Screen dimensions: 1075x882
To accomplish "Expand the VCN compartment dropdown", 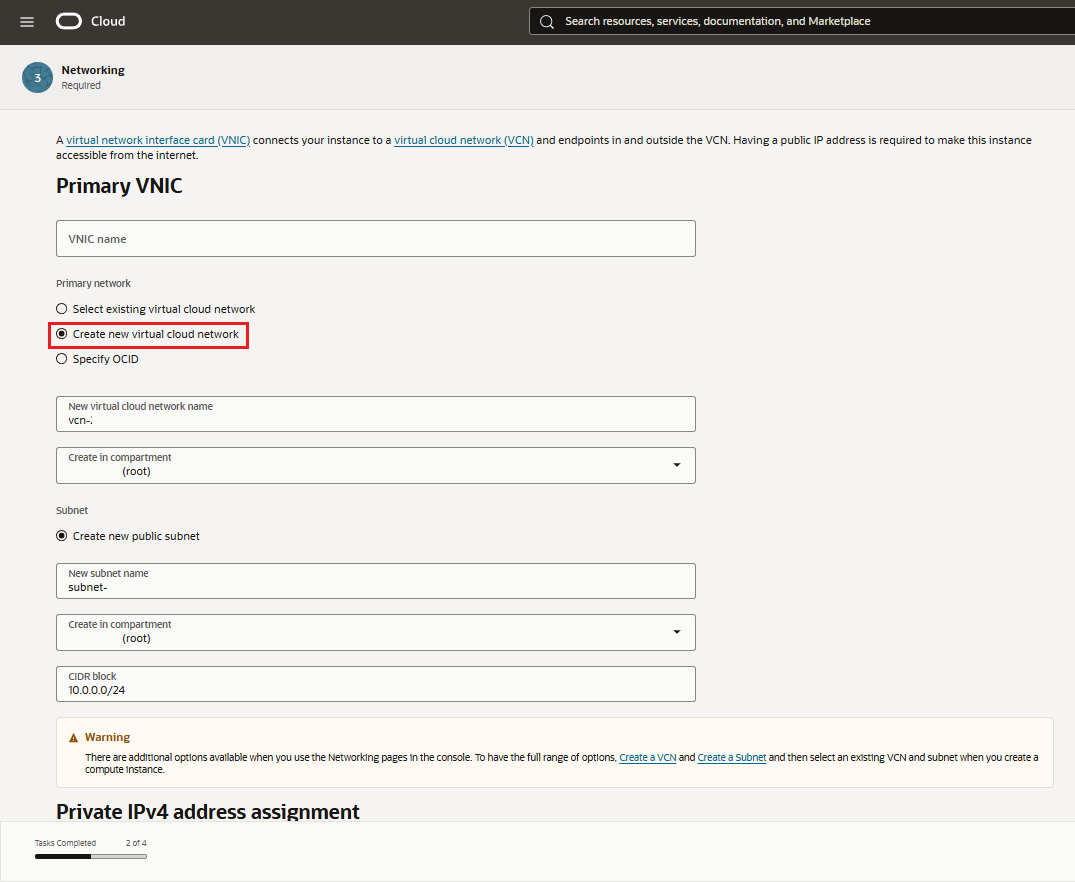I will [676, 465].
